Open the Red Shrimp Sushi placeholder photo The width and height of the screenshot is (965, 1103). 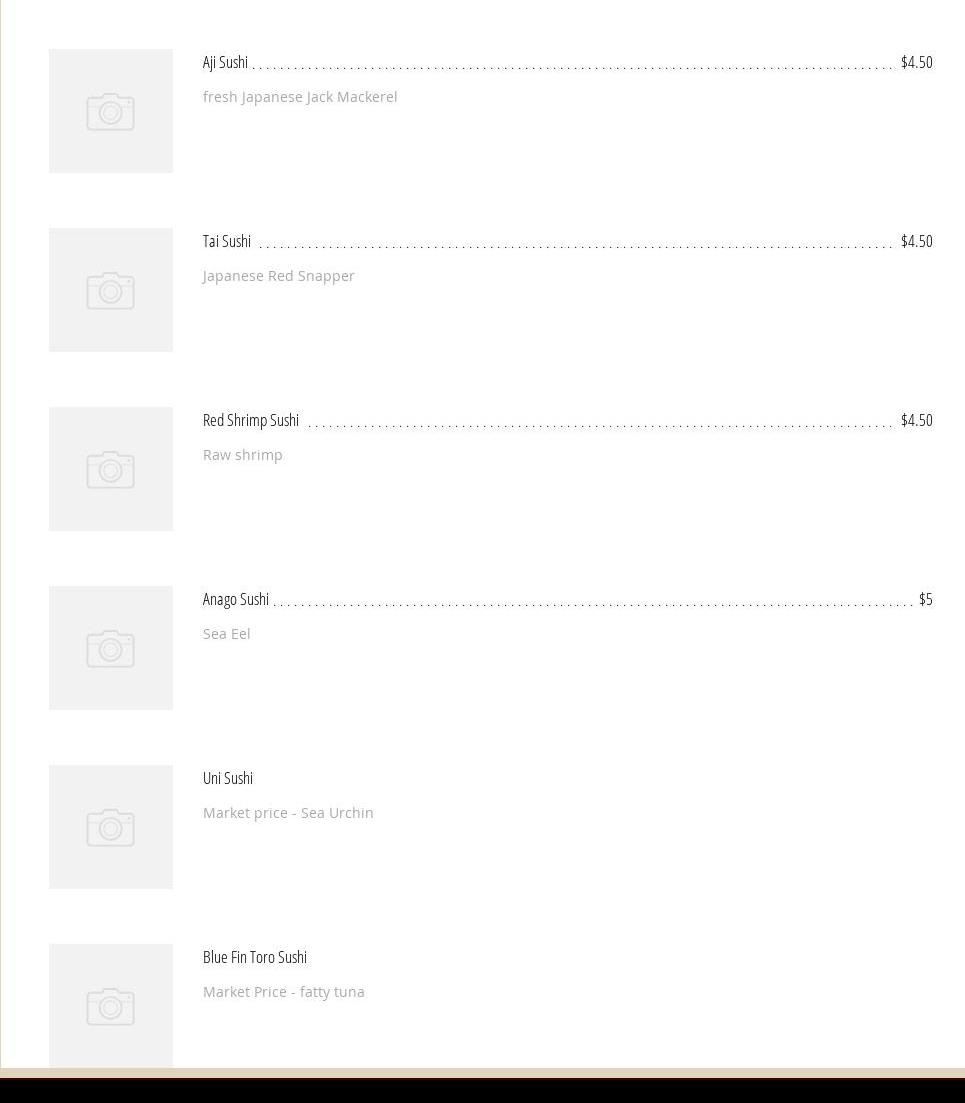click(111, 469)
